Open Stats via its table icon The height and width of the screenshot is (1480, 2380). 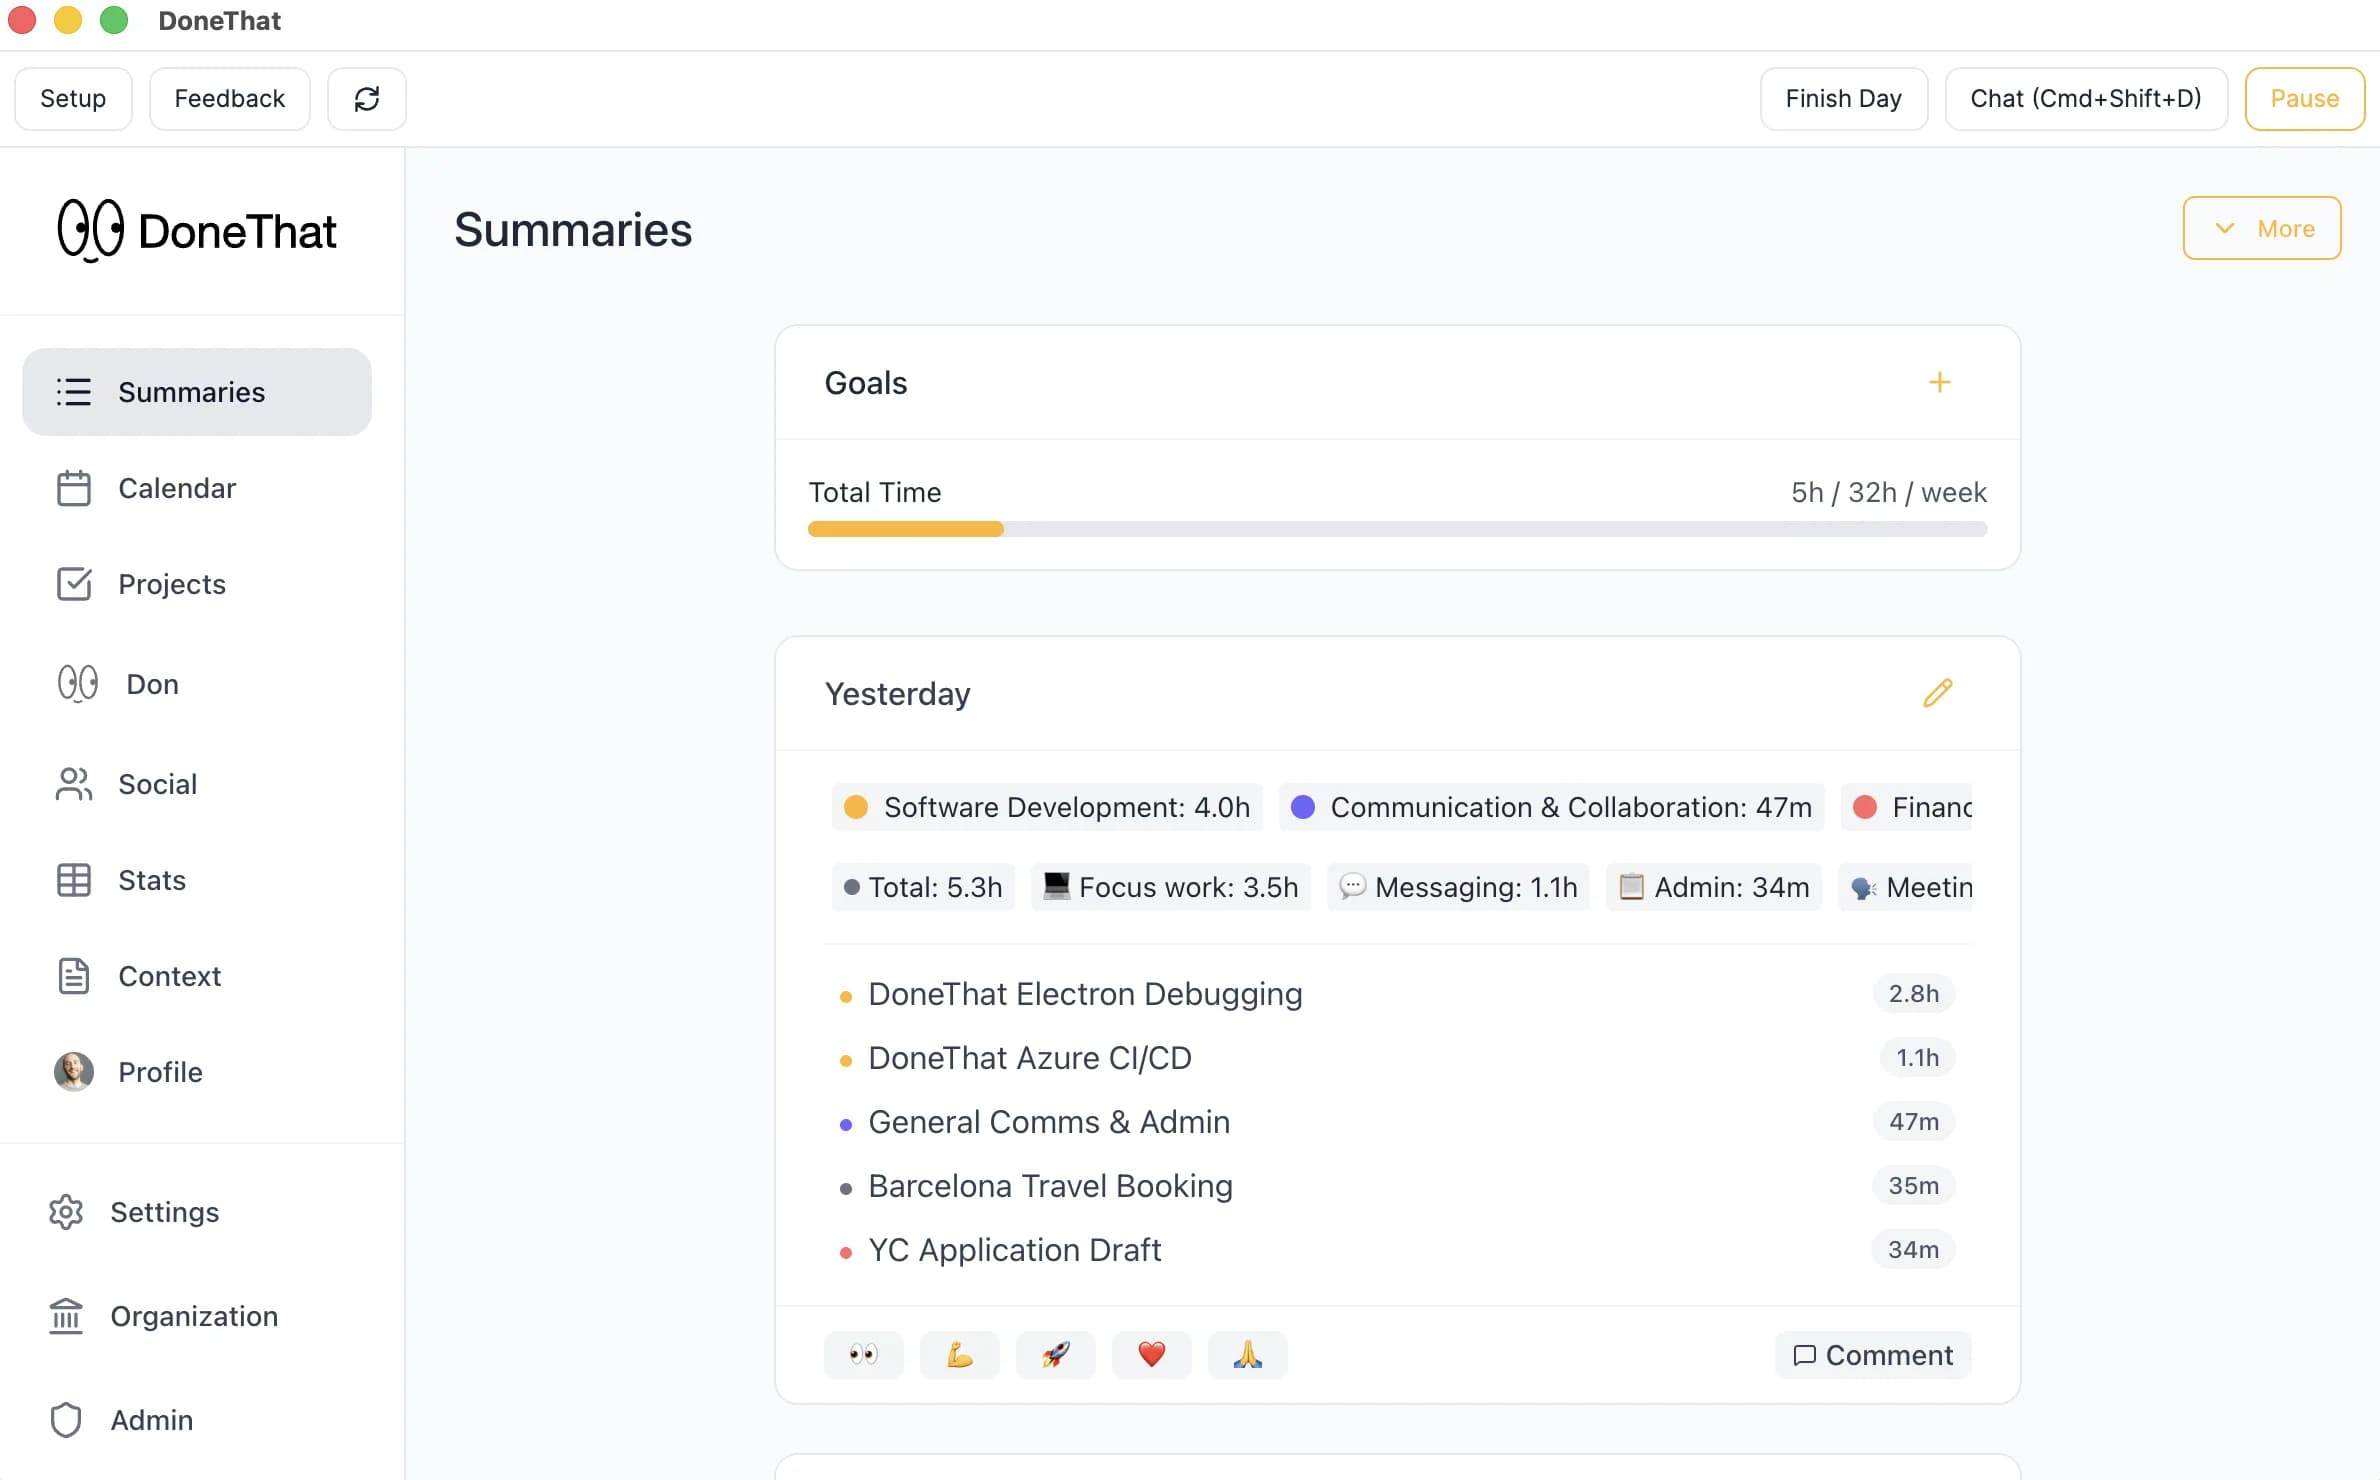pos(74,880)
